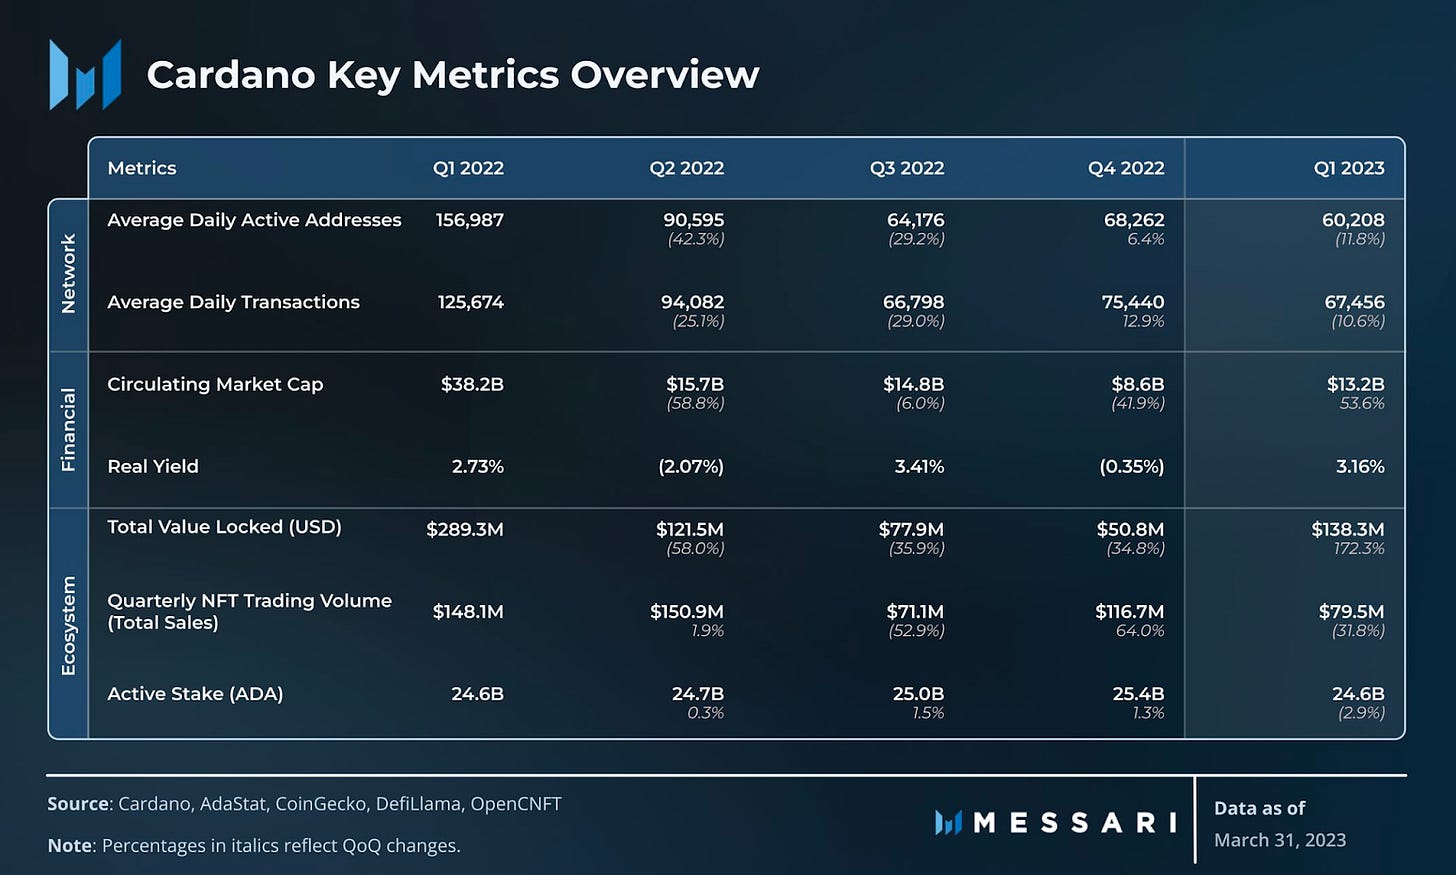Select the QoQ change 64.0%
Viewport: 1456px width, 875px height.
[x=1140, y=631]
